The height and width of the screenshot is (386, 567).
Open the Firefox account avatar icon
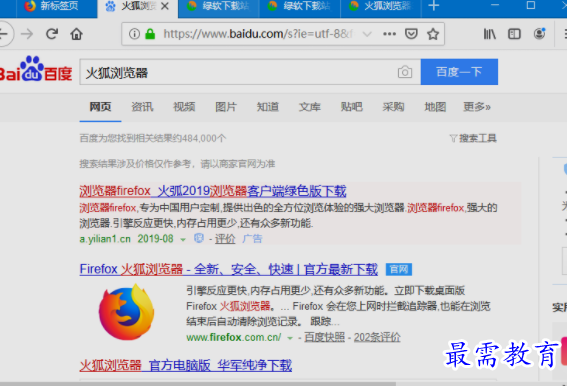pyautogui.click(x=539, y=34)
